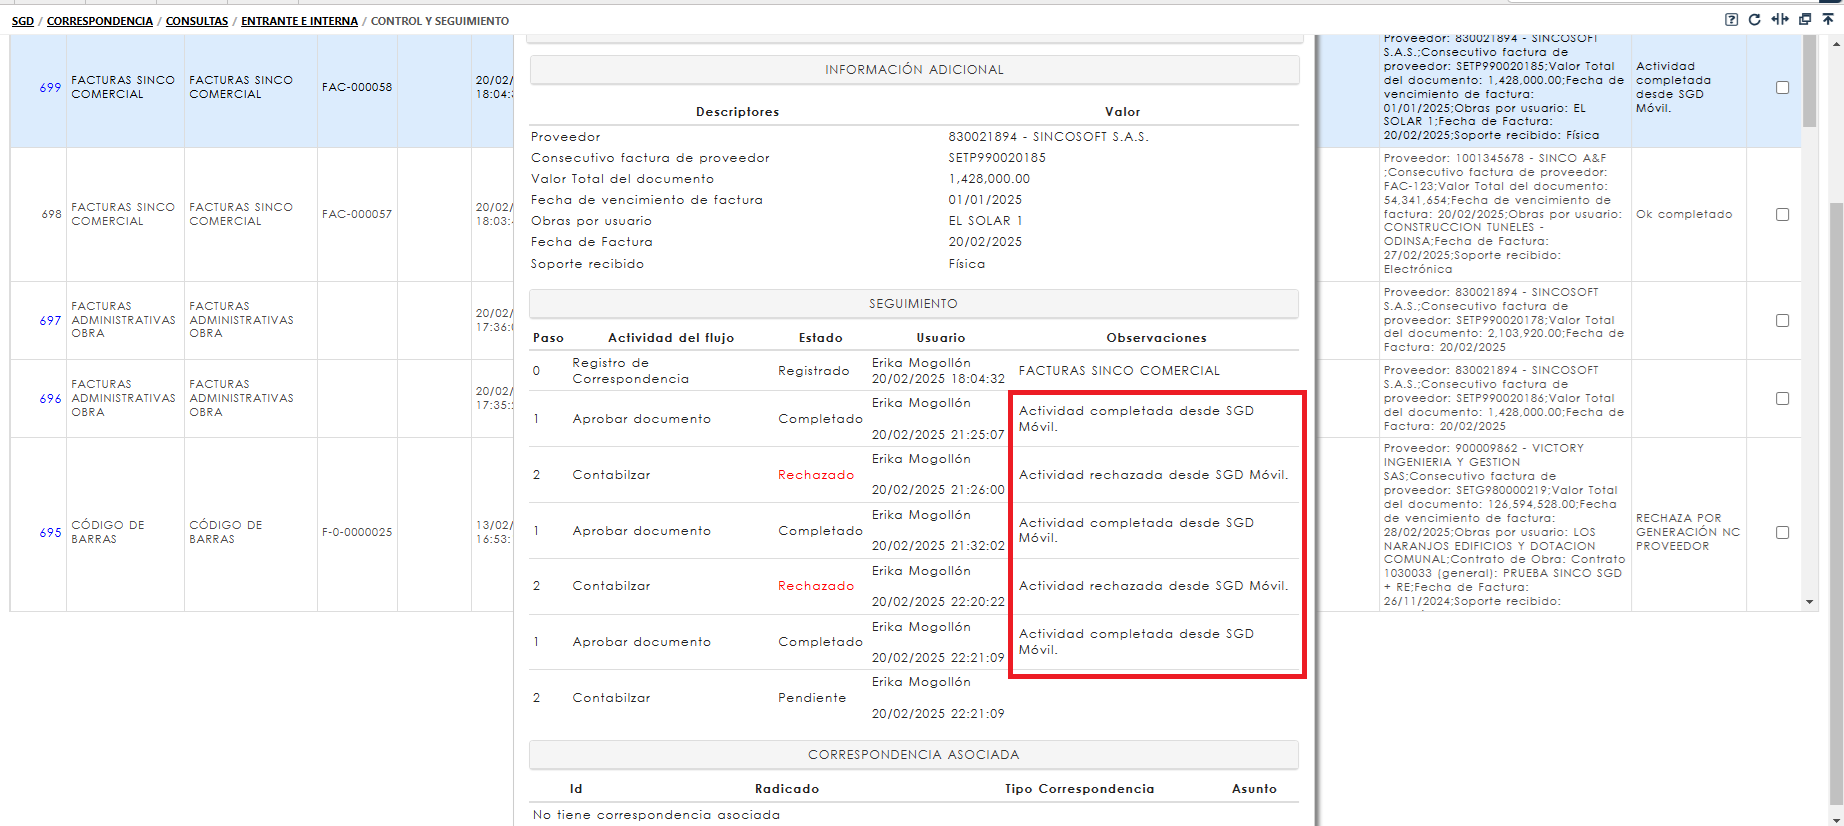Open record link 696

coord(50,399)
